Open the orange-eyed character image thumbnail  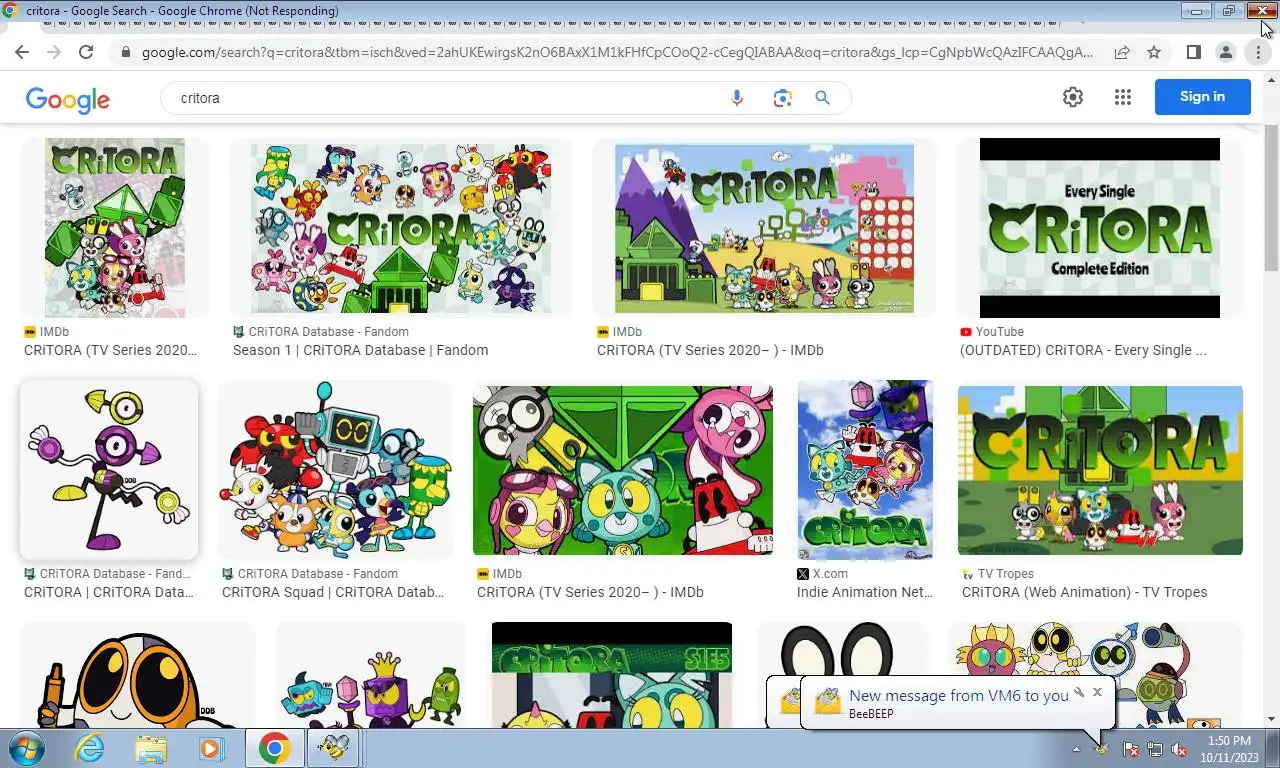(x=137, y=675)
